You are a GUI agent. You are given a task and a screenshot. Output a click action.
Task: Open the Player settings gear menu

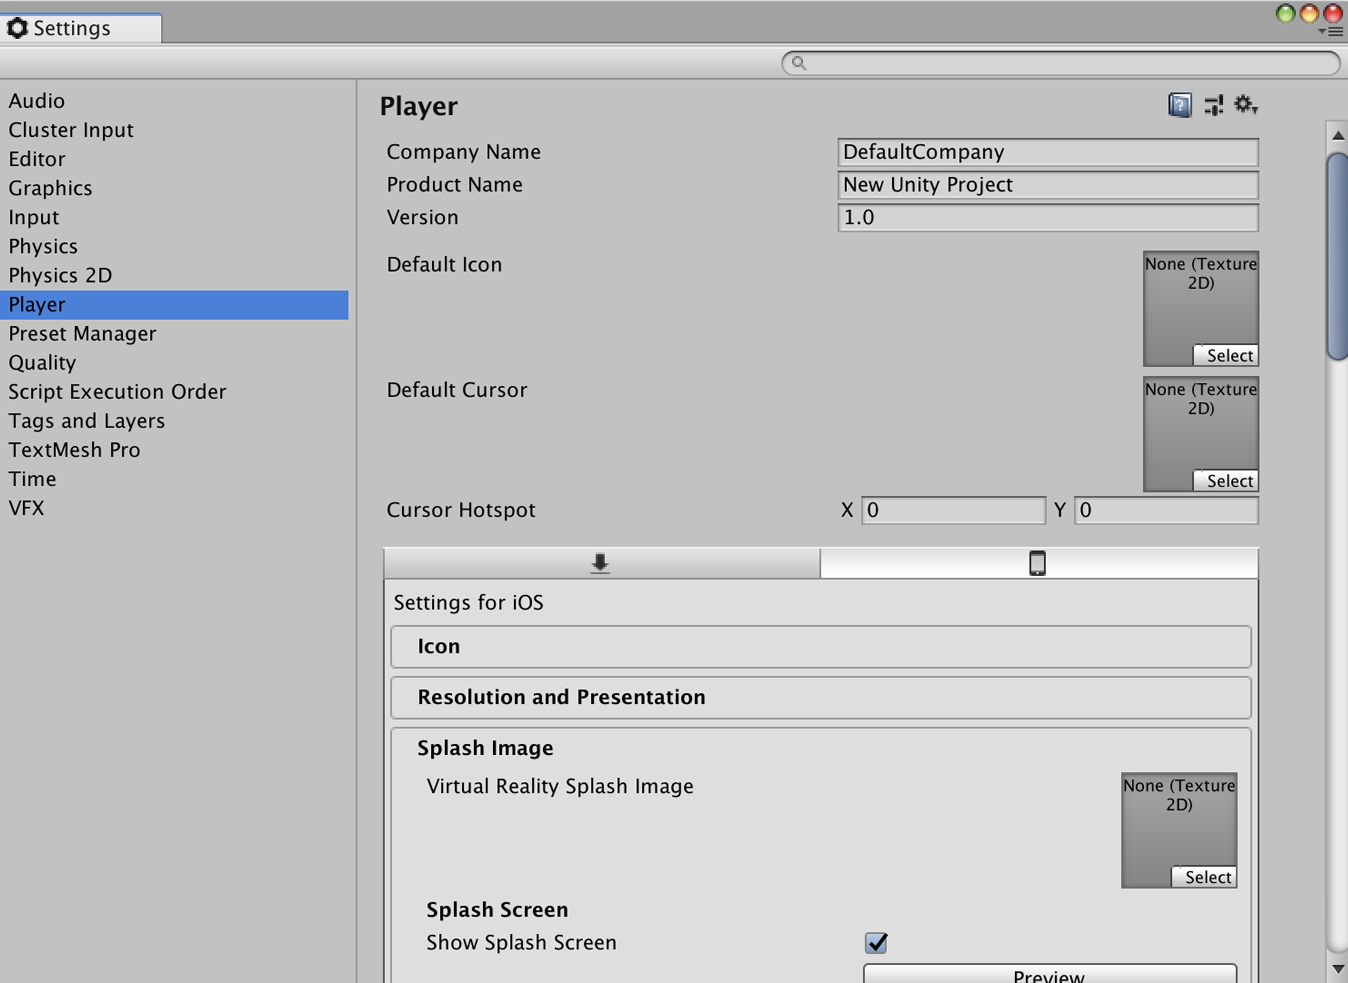pos(1245,104)
